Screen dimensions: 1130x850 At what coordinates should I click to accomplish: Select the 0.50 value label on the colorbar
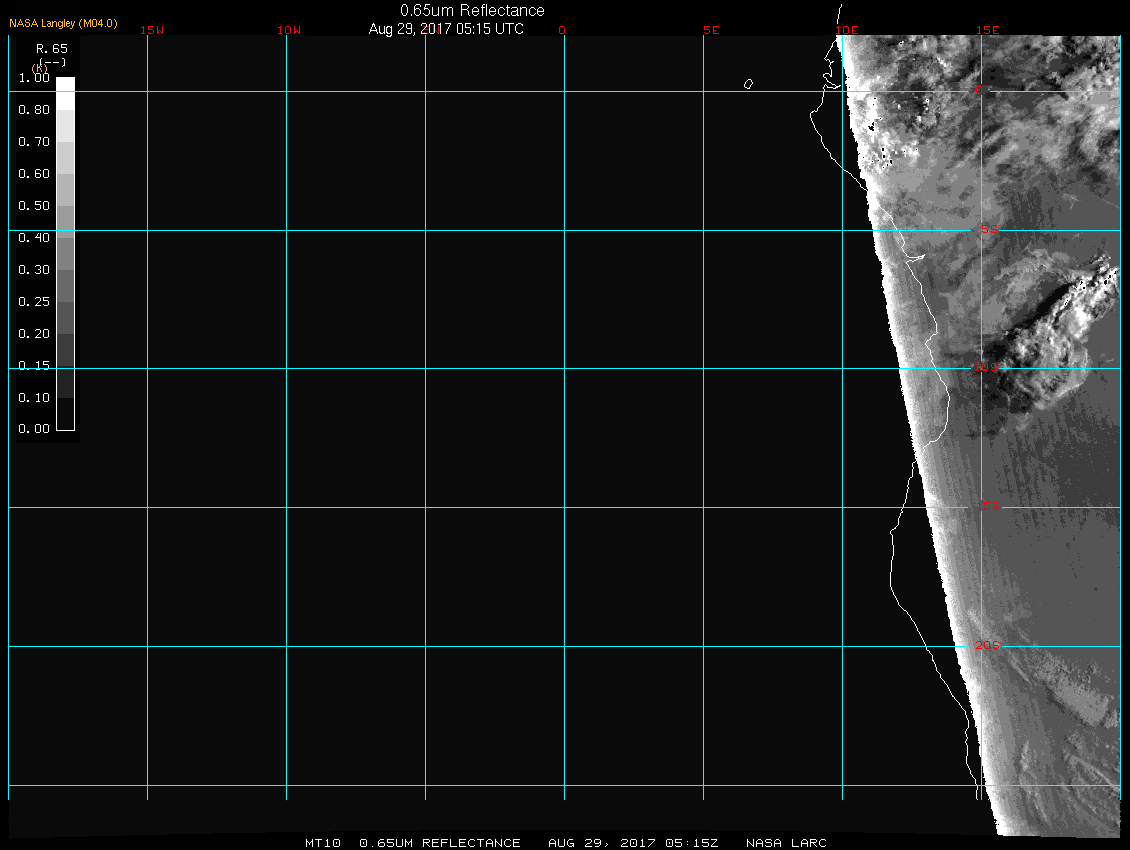(x=34, y=206)
